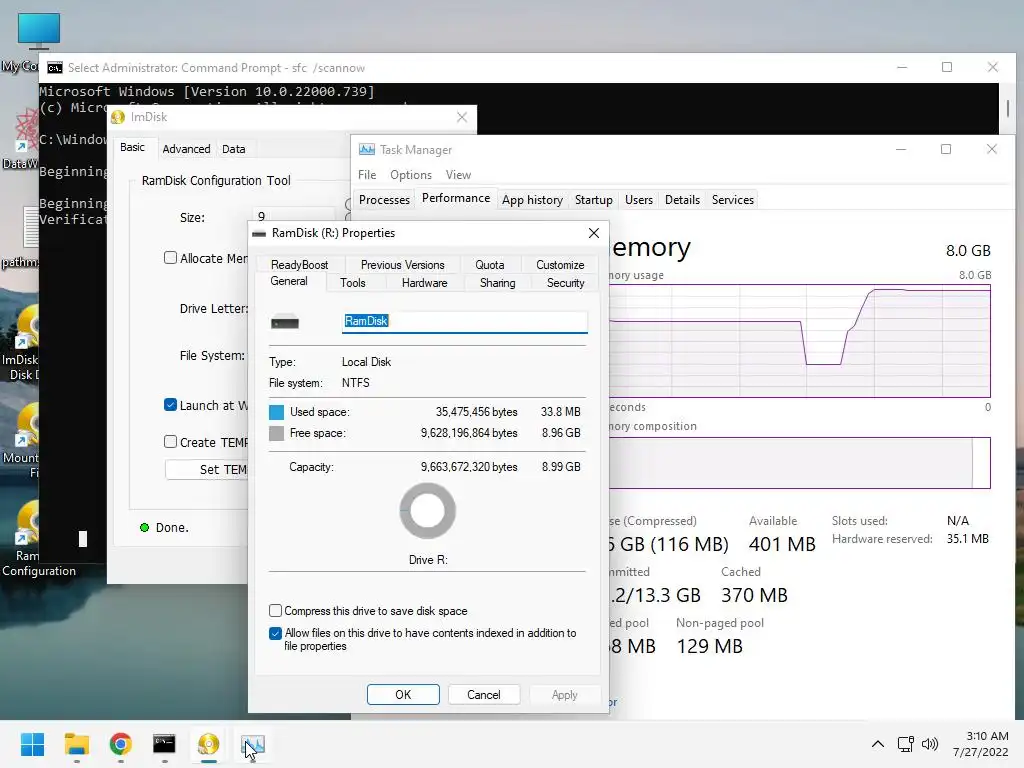Launch Chrome from the taskbar
Screen dimensions: 1024x768
120,744
